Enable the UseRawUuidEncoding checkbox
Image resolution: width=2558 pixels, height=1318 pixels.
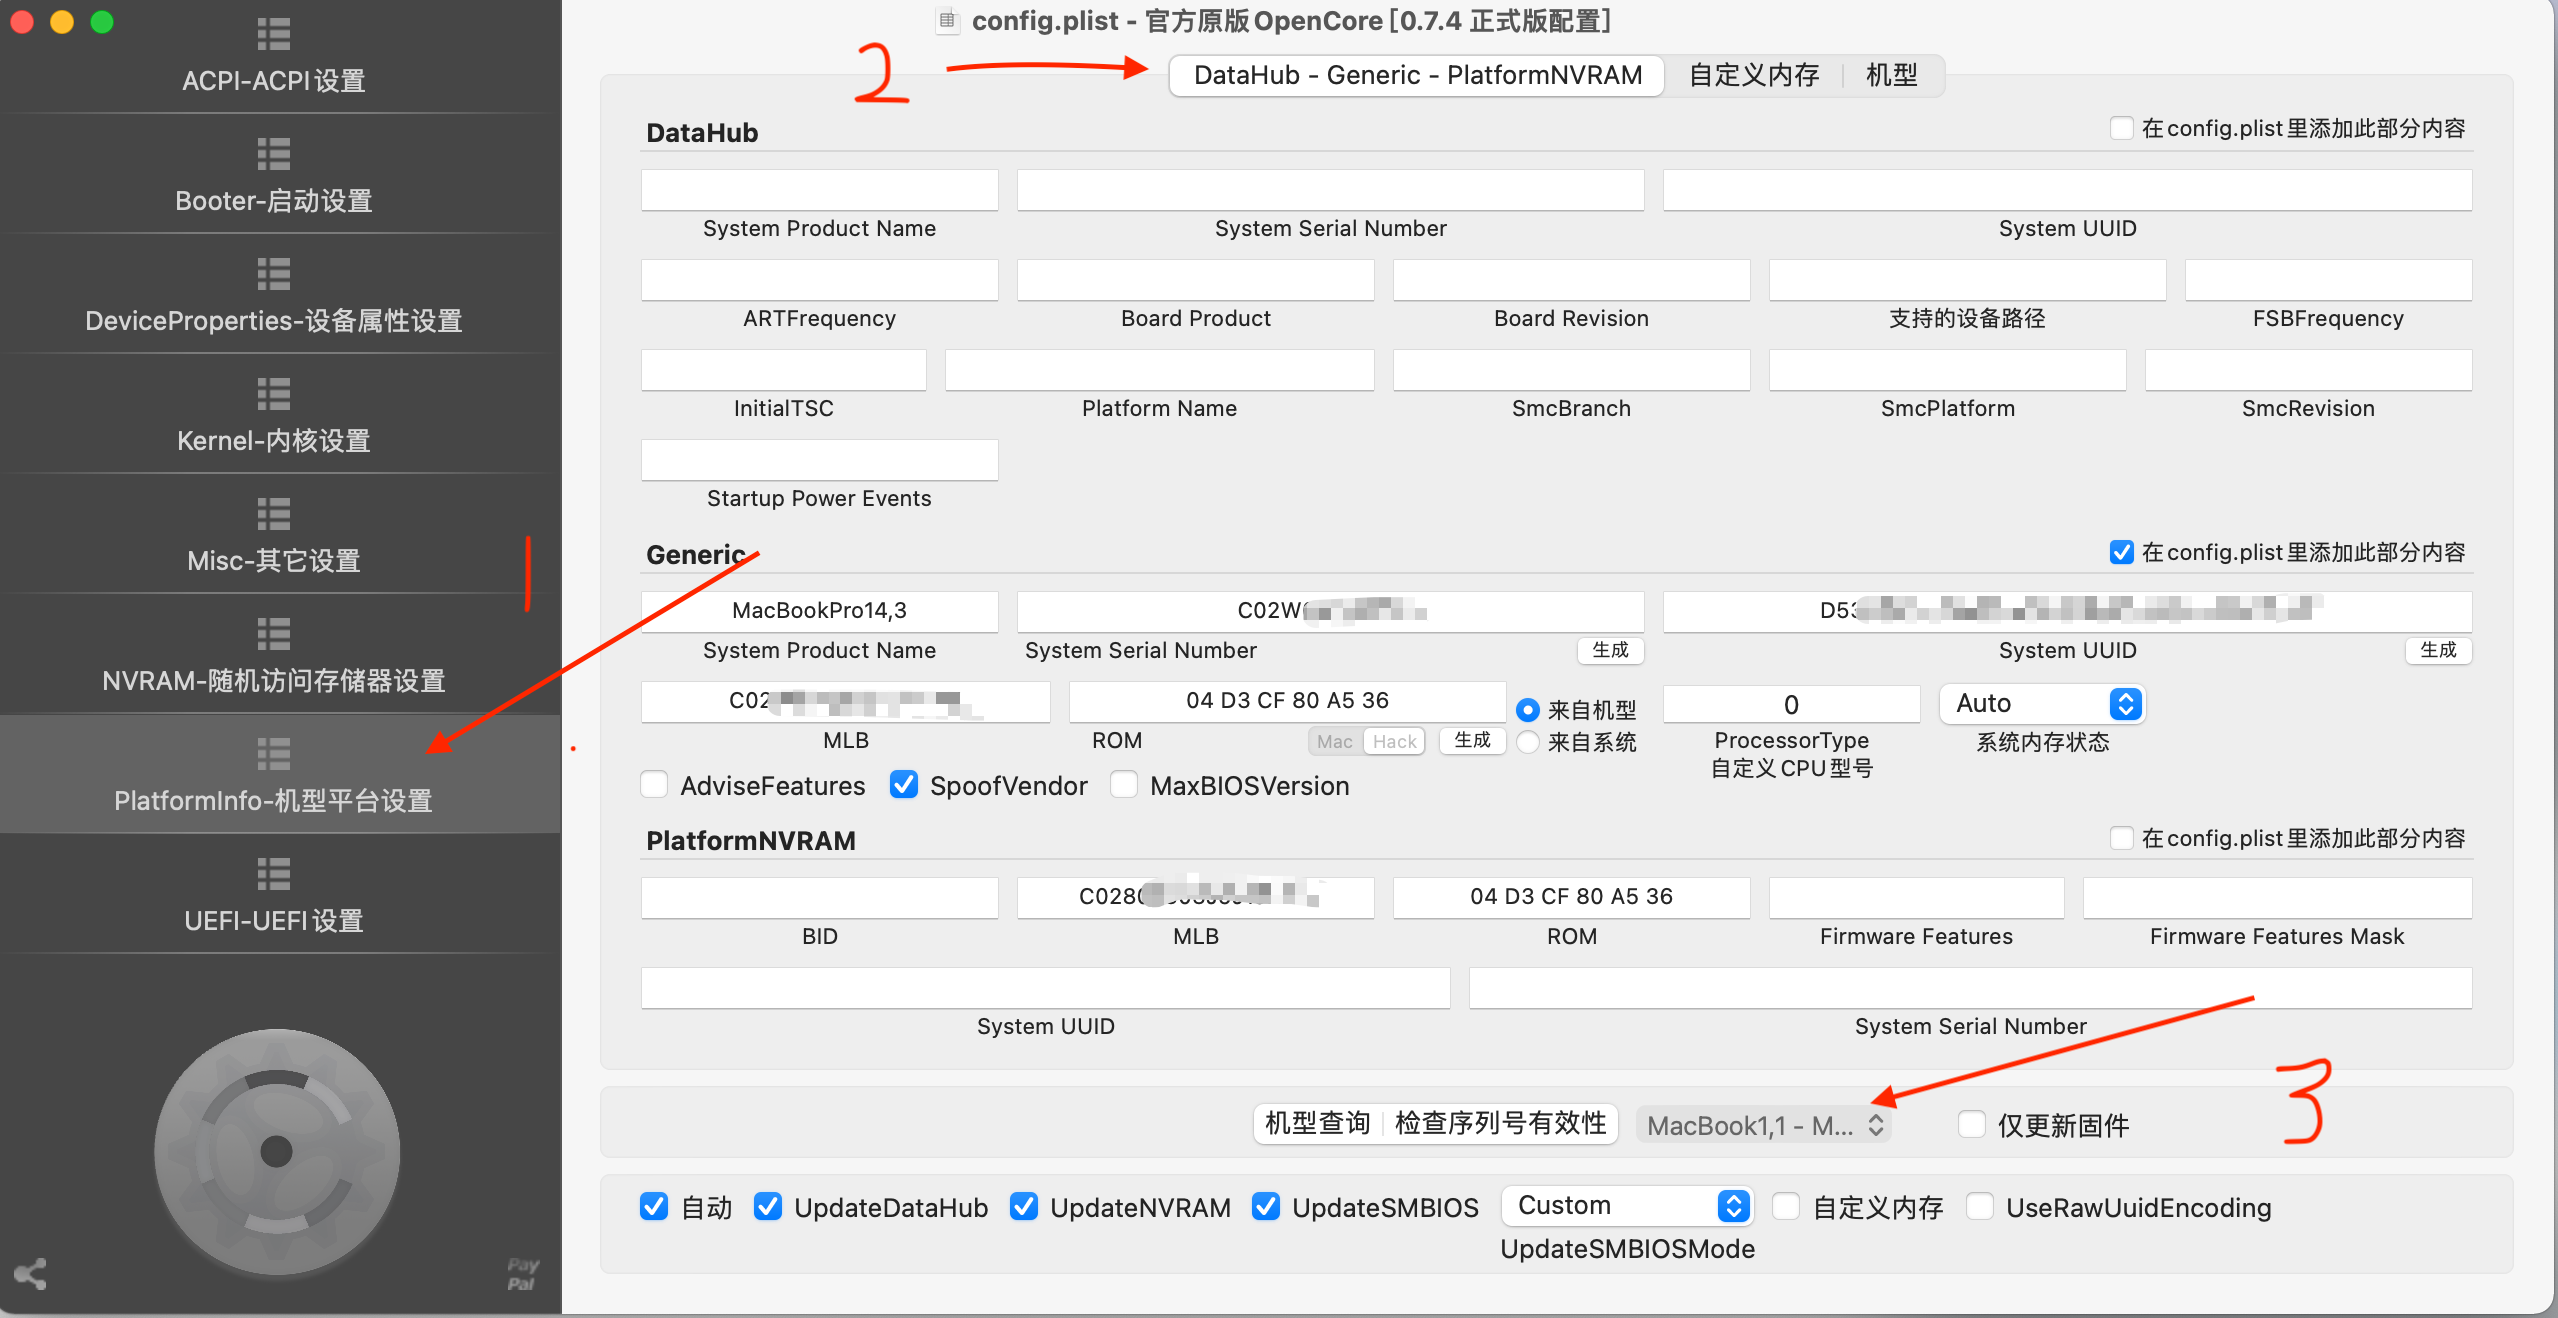(x=1980, y=1207)
